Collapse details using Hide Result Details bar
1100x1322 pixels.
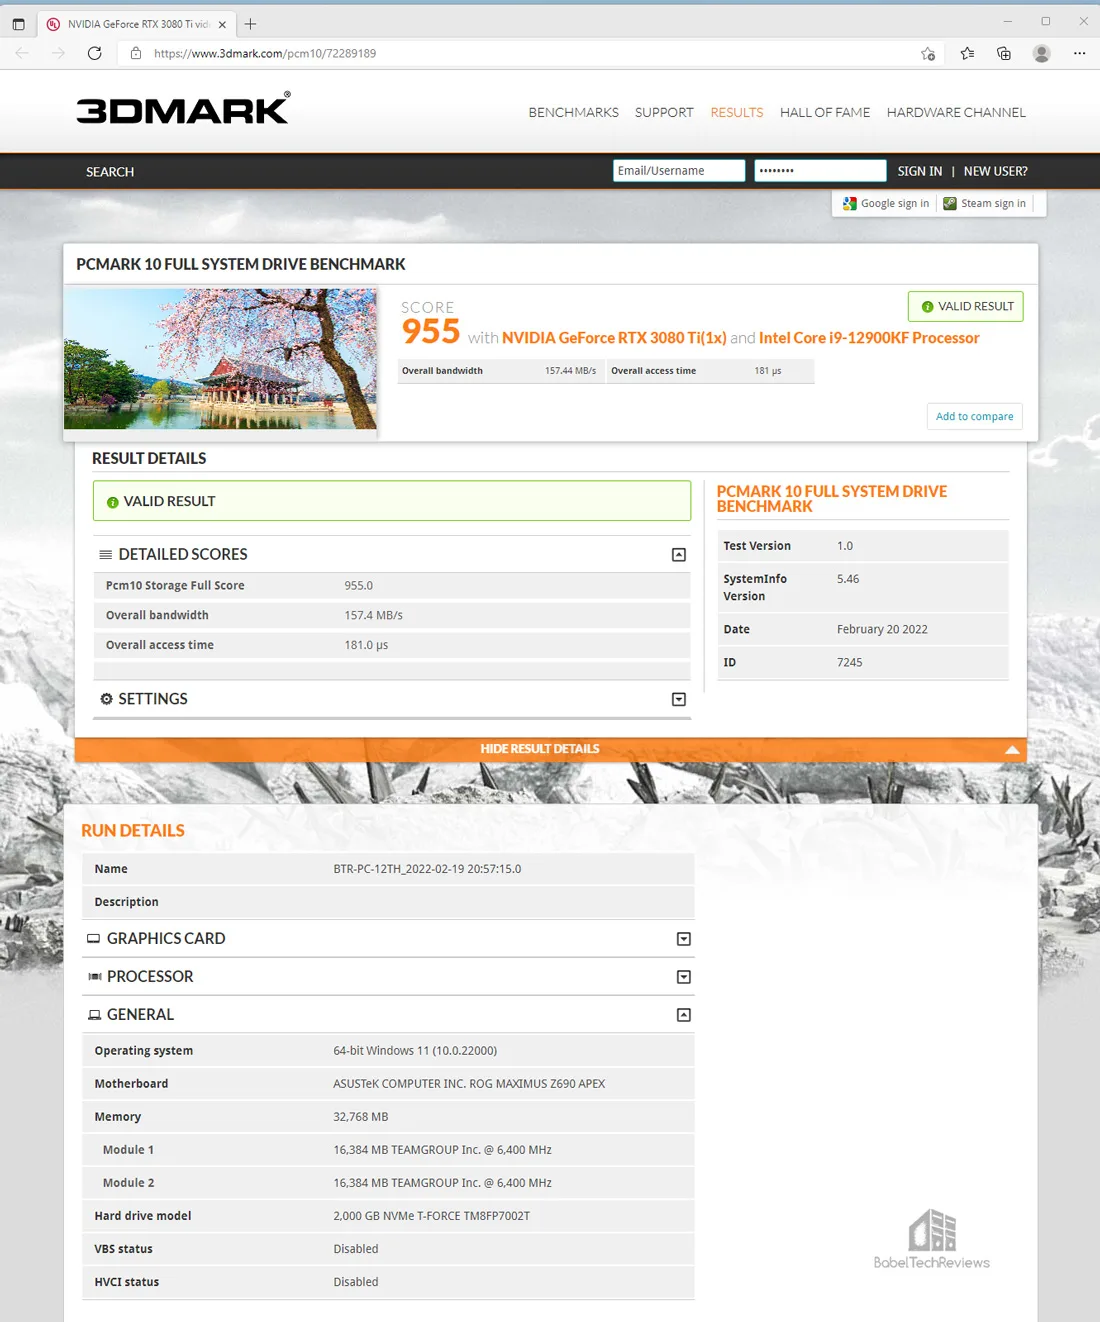pos(551,749)
